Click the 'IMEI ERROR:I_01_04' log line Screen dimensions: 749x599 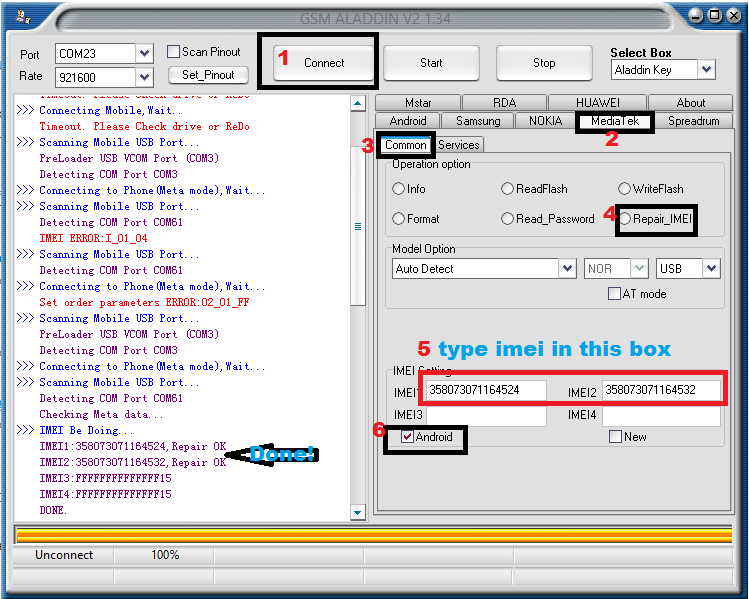point(93,238)
